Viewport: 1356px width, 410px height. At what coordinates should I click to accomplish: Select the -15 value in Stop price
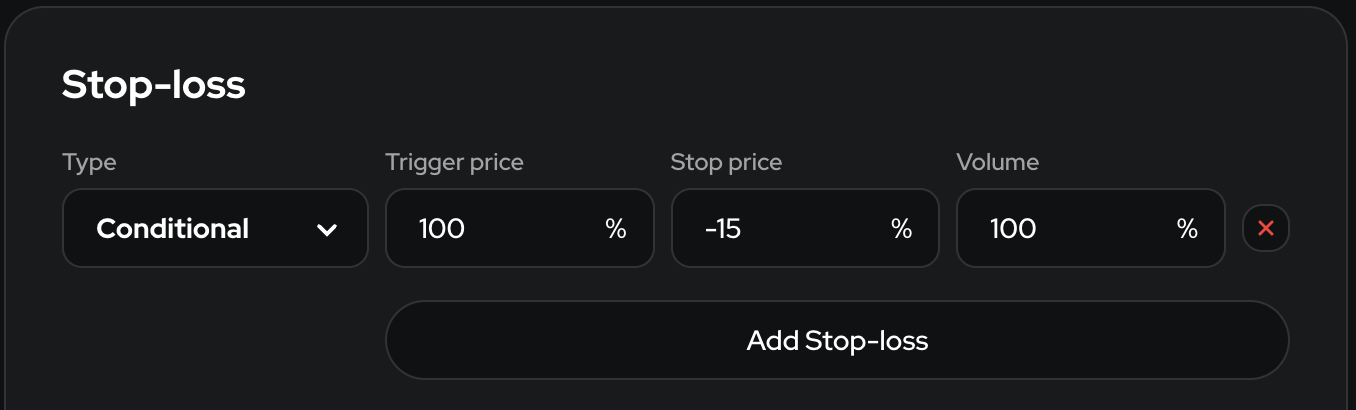pyautogui.click(x=723, y=229)
